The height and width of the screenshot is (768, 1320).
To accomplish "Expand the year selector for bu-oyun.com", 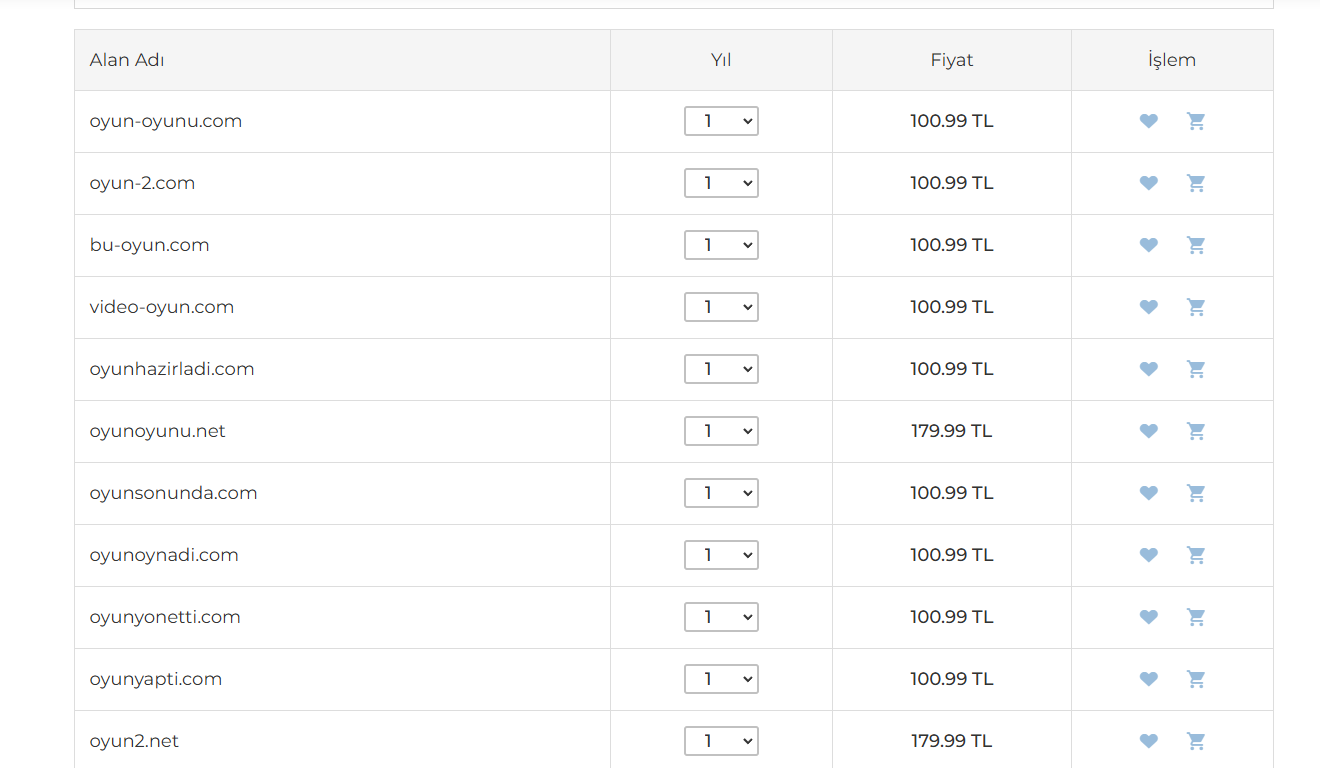I will point(721,245).
